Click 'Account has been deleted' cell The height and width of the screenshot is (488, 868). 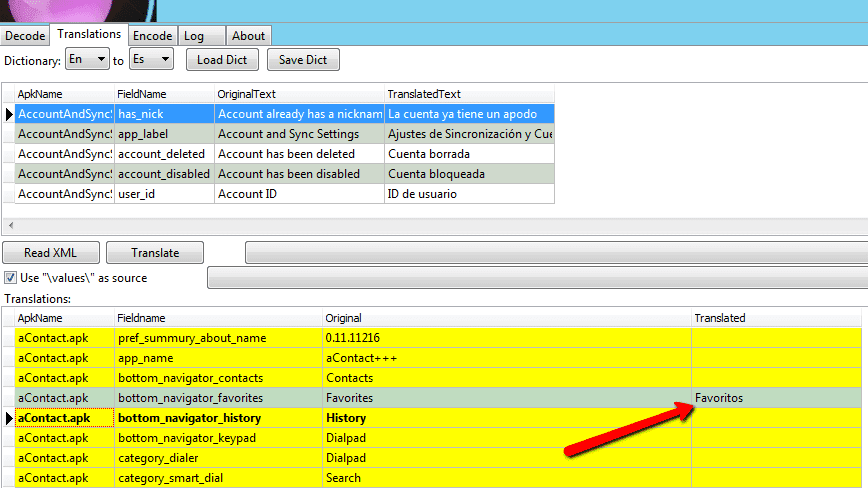[x=299, y=154]
